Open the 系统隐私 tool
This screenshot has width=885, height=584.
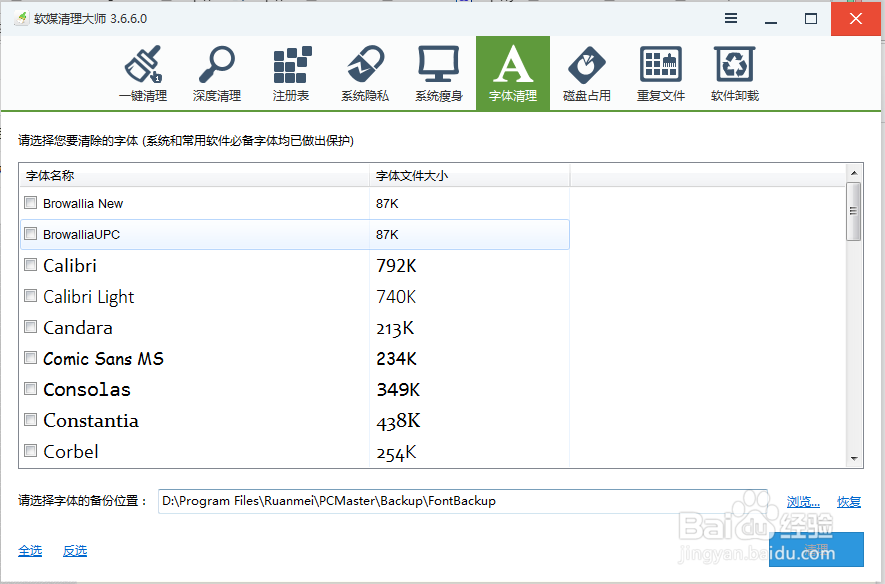[x=365, y=70]
